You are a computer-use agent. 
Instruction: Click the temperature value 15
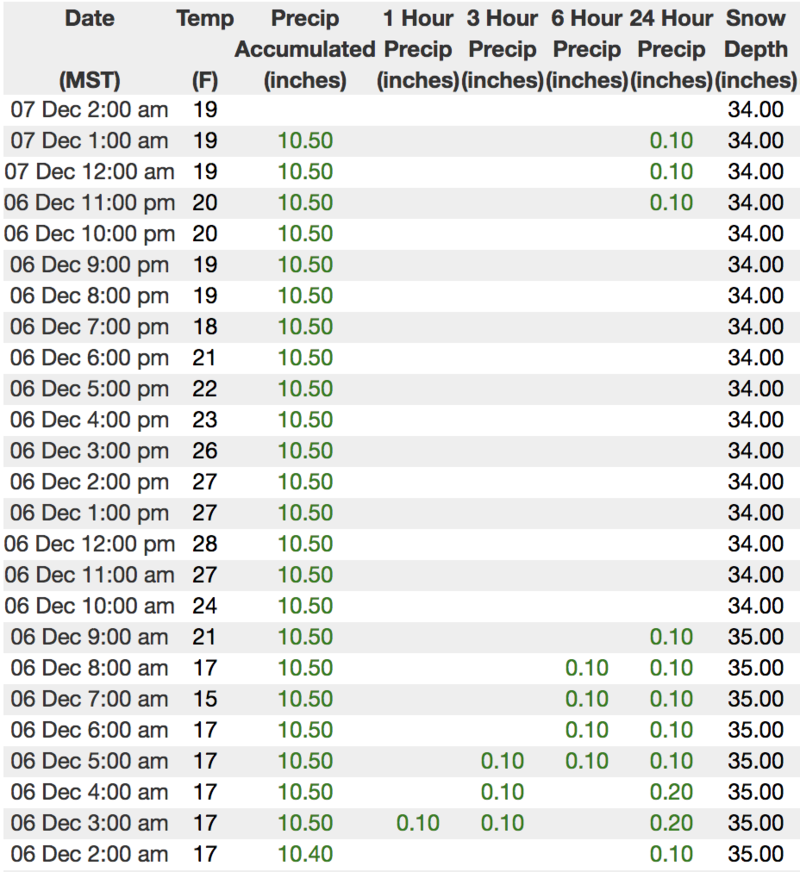(x=204, y=699)
